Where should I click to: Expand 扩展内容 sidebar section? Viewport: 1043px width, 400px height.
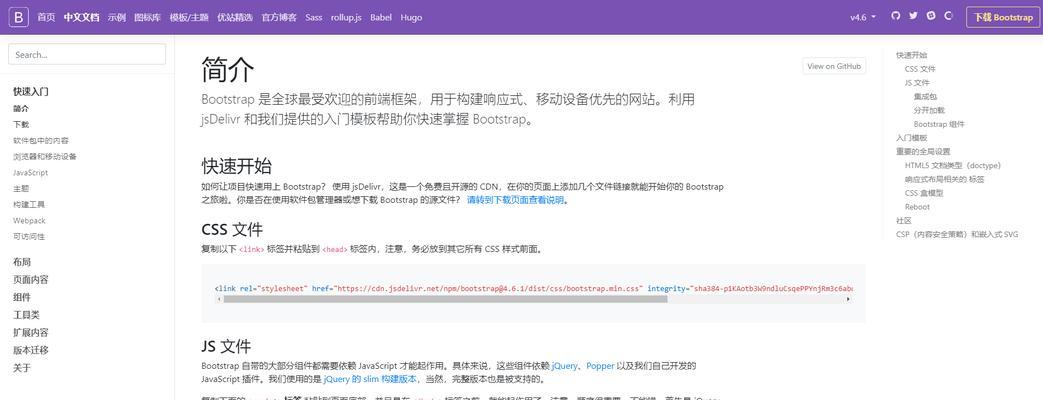click(x=31, y=332)
